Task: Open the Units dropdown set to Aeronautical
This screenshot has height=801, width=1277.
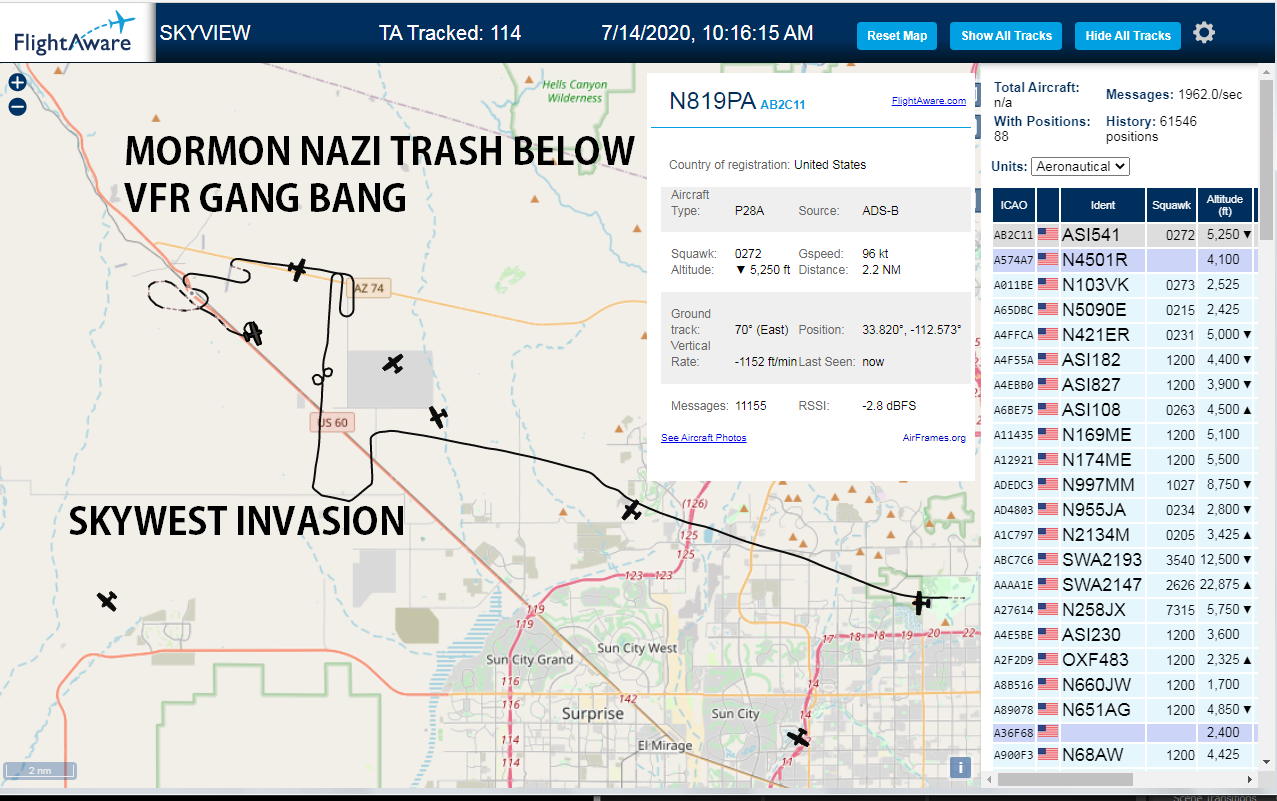Action: pyautogui.click(x=1080, y=166)
